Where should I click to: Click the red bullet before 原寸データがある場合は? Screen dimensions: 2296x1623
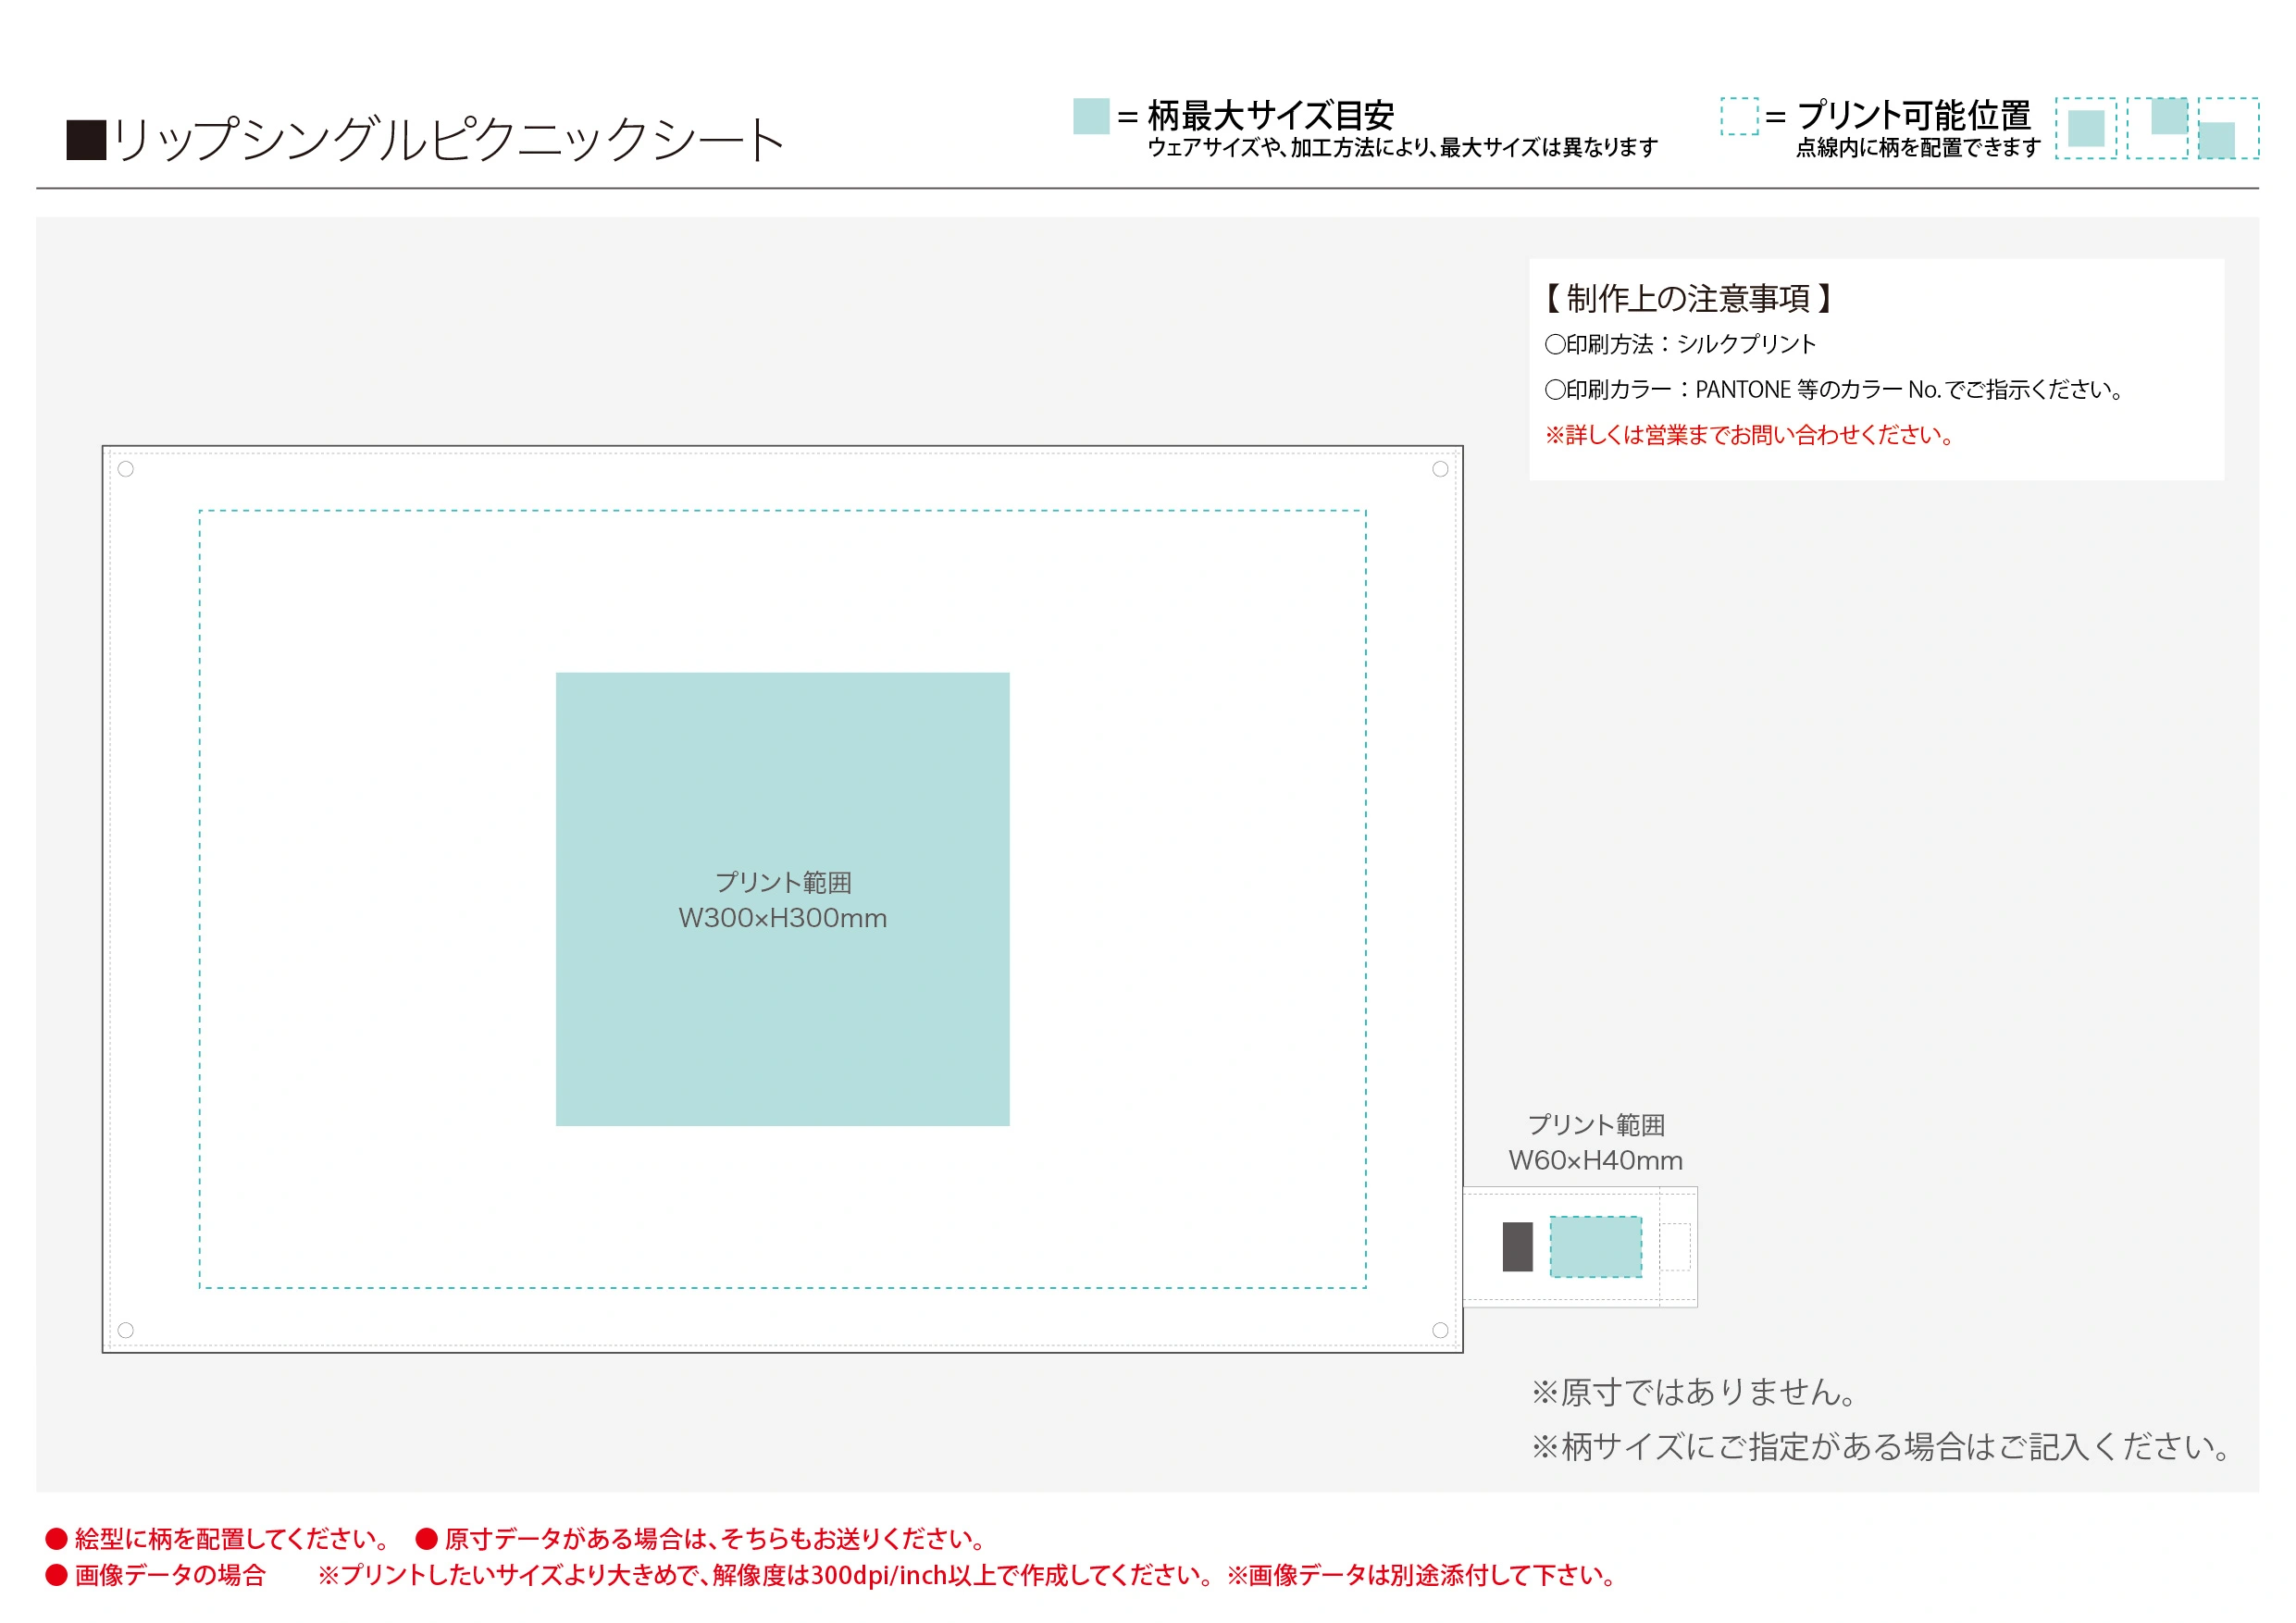427,1538
